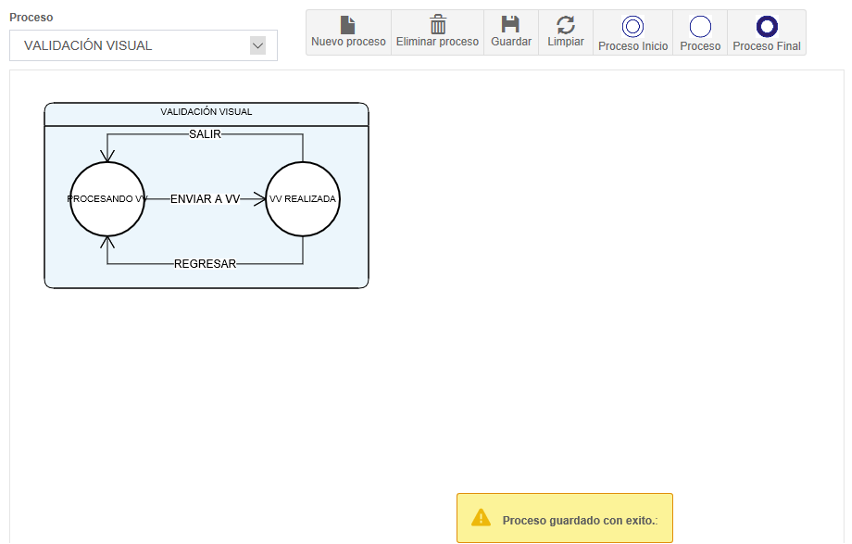Click the REGRESAR transition label

pyautogui.click(x=205, y=264)
